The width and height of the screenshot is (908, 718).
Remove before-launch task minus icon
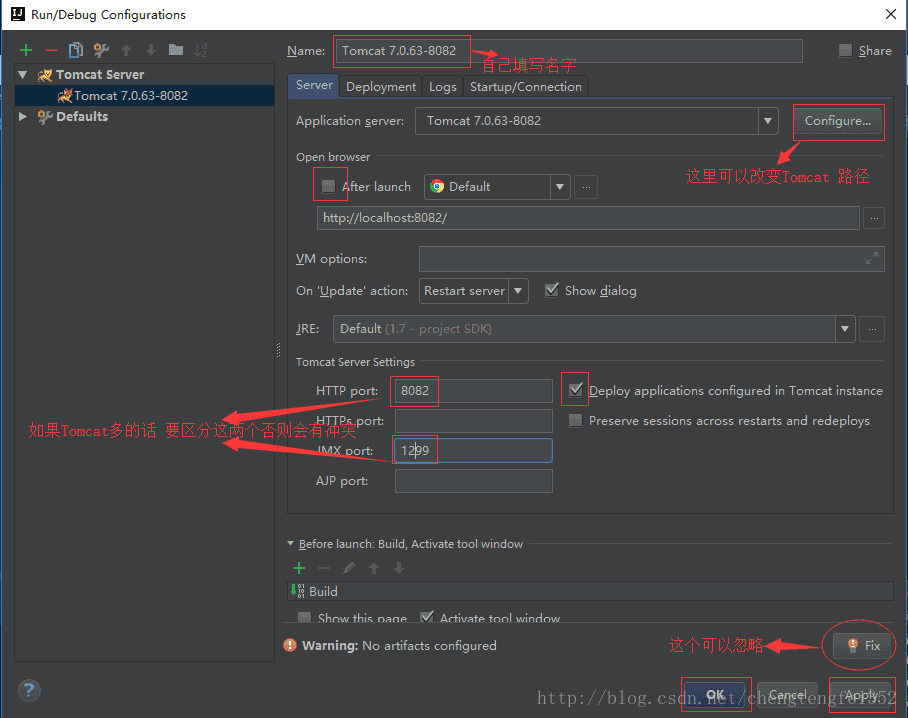coord(324,568)
